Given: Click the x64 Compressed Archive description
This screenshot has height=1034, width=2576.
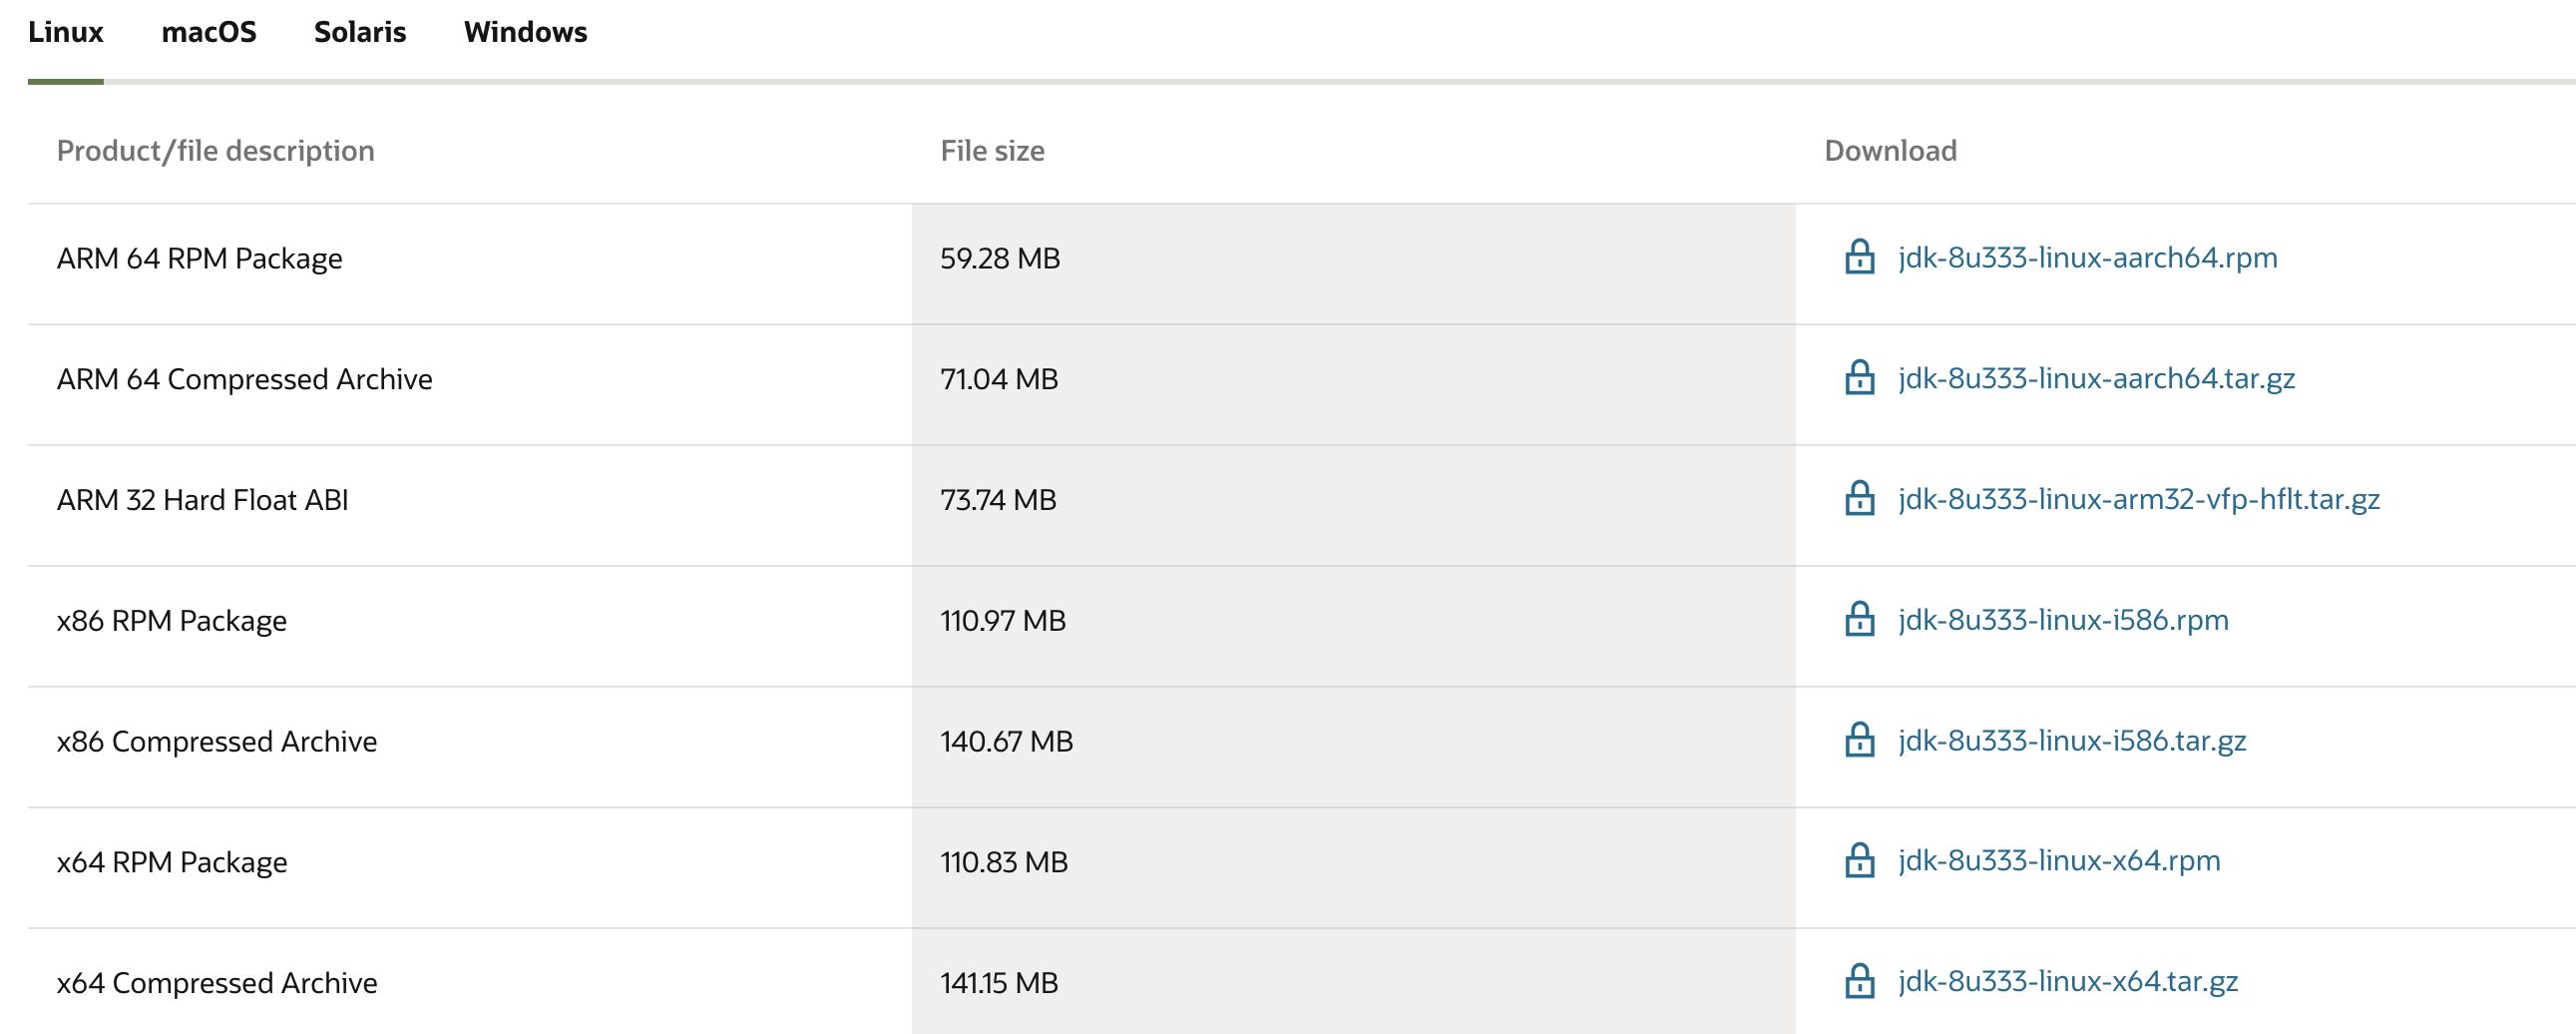Looking at the screenshot, I should [x=217, y=983].
